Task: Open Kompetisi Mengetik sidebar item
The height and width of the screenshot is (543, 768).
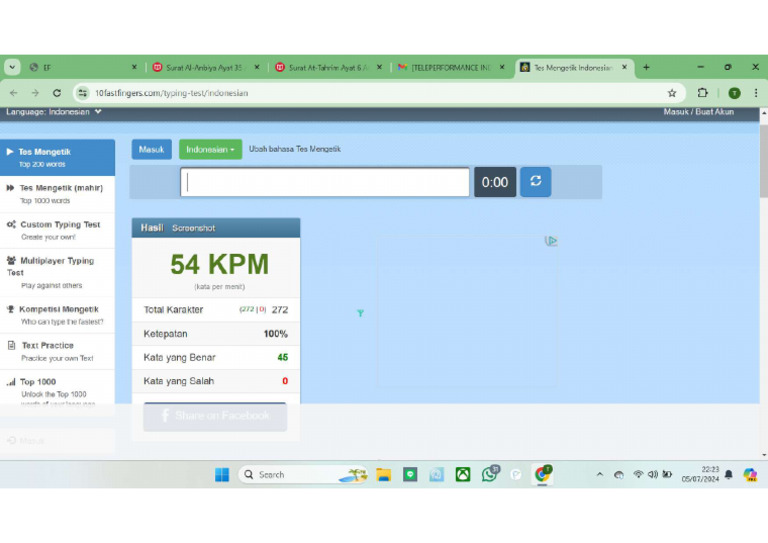Action: [x=57, y=315]
